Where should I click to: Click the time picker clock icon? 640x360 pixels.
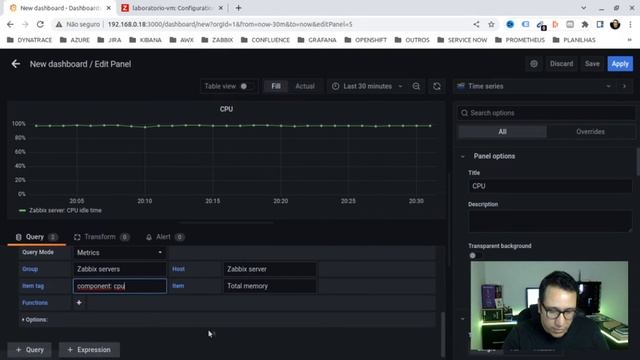click(x=336, y=86)
